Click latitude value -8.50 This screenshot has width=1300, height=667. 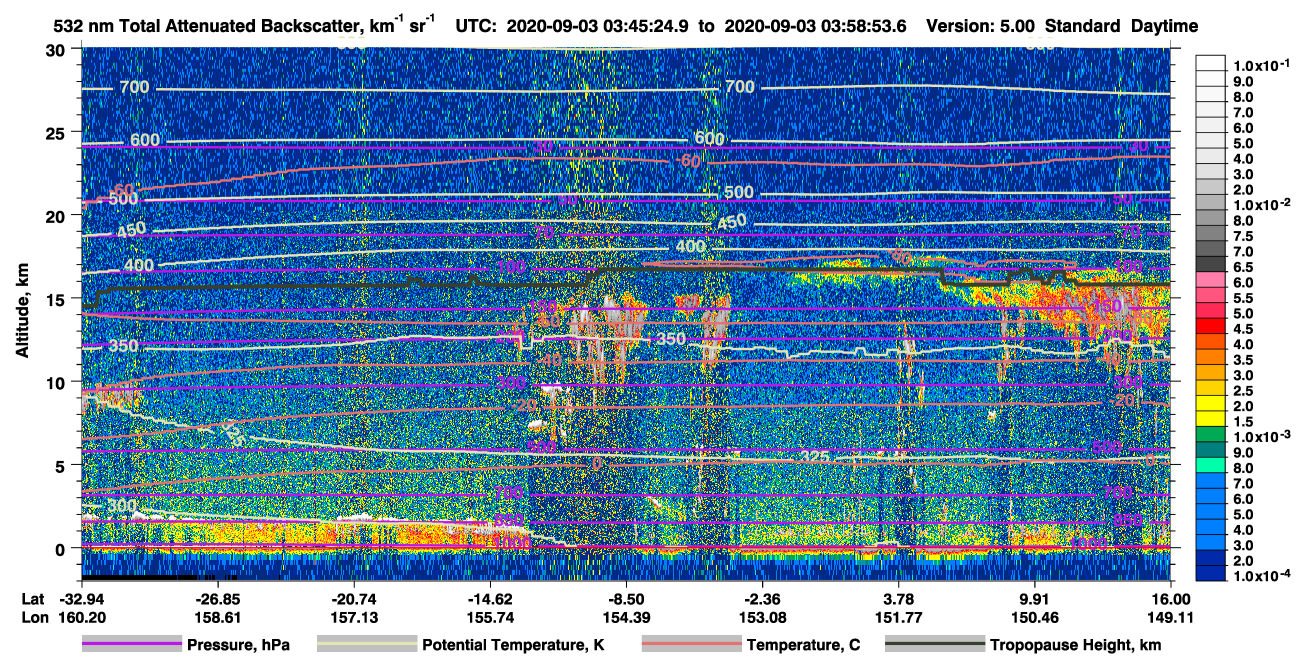point(626,599)
